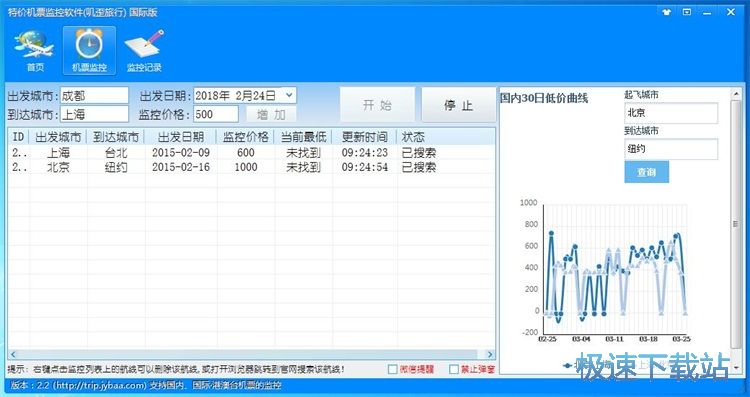The width and height of the screenshot is (750, 397).
Task: Click the chart panel scroll up arrow
Action: pos(736,95)
